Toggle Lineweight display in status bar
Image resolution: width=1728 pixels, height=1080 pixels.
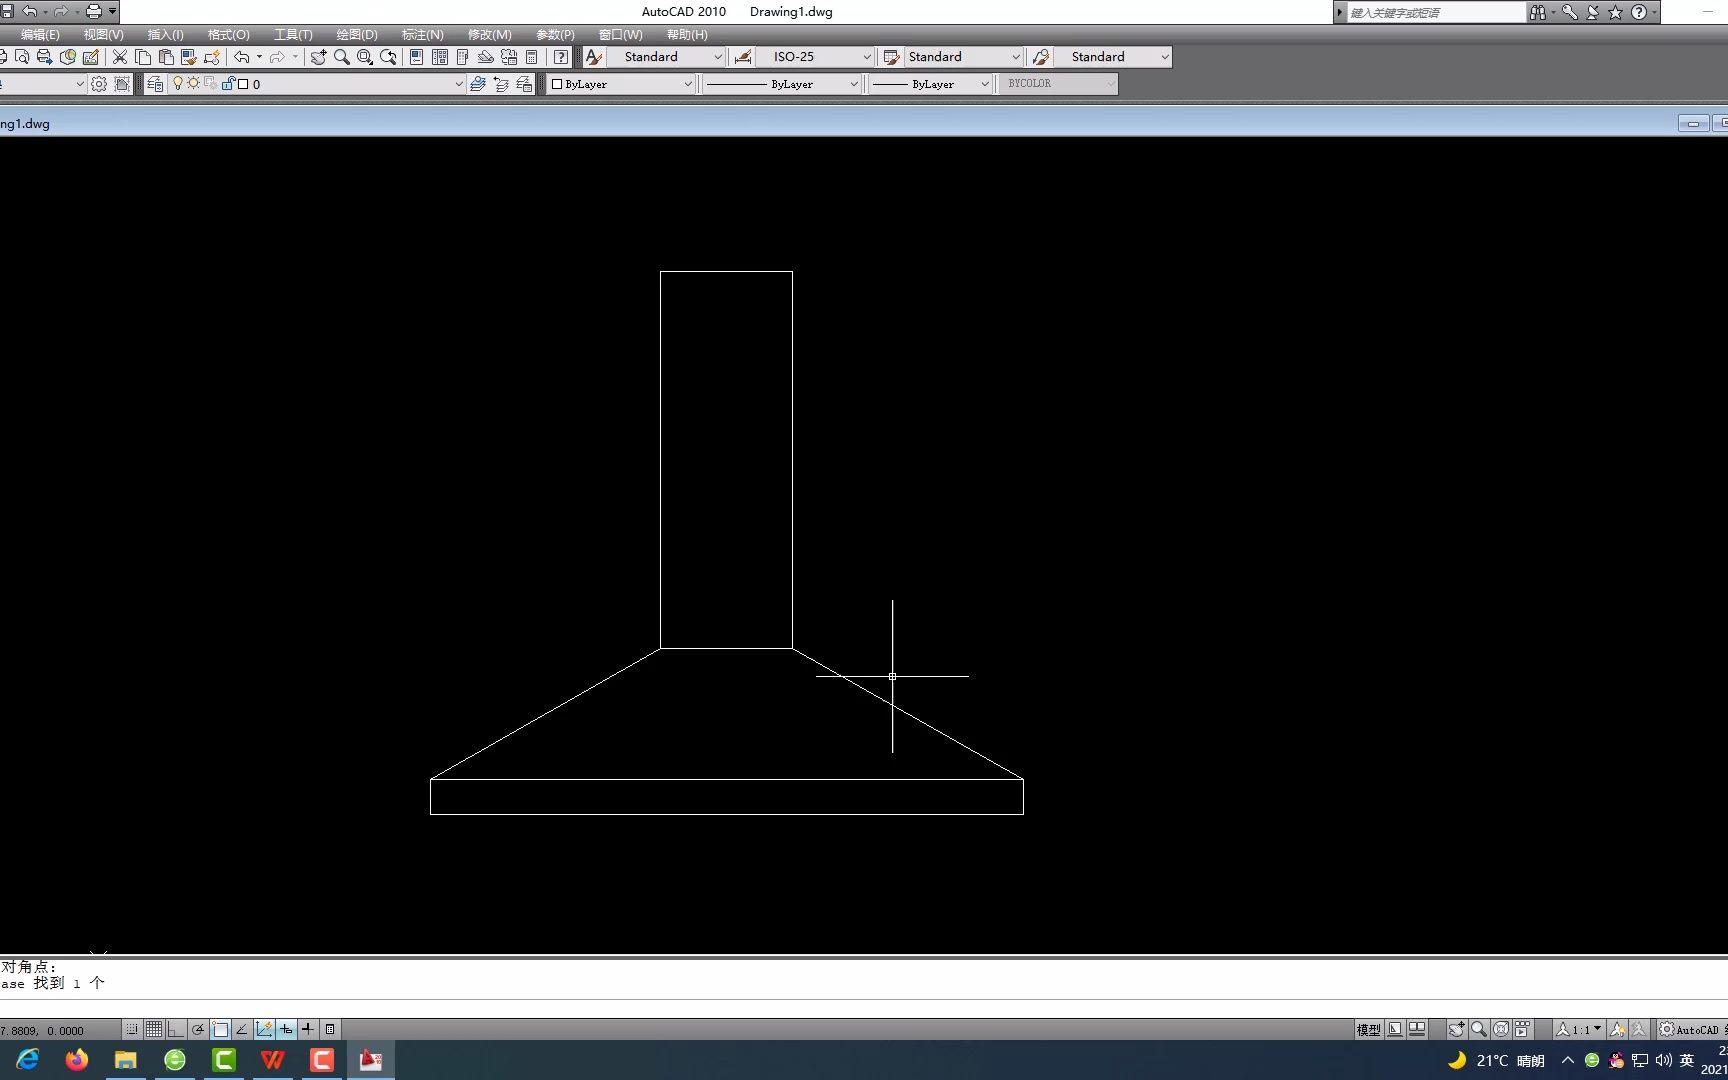point(308,1029)
